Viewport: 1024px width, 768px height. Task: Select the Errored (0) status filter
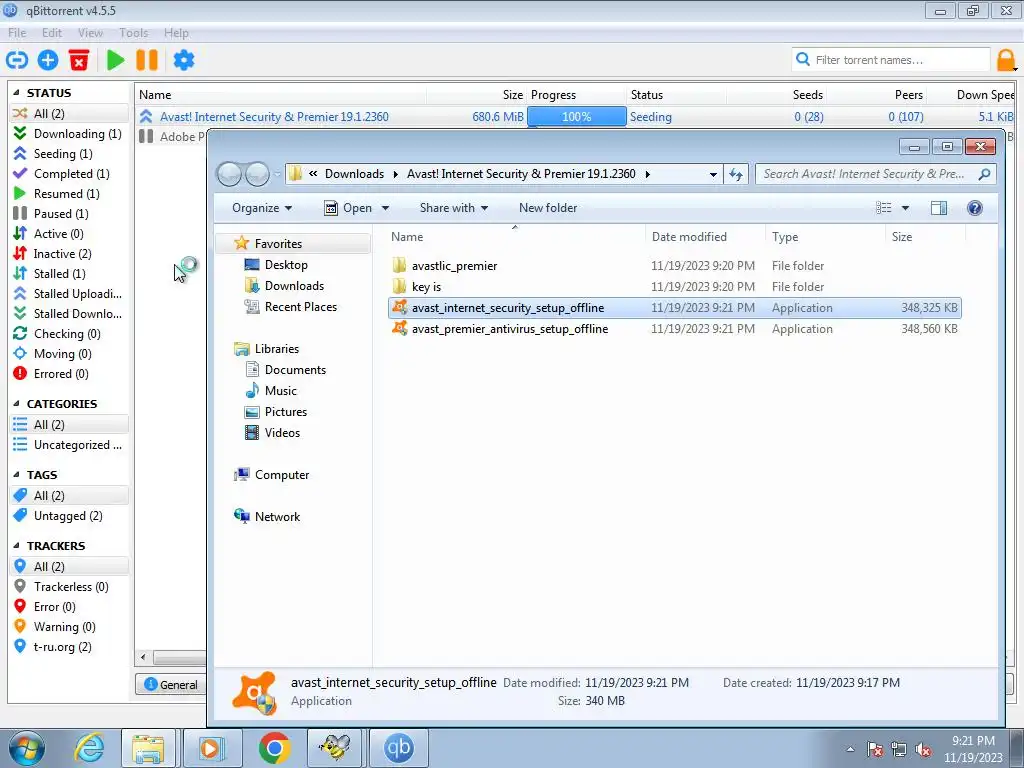click(x=69, y=374)
